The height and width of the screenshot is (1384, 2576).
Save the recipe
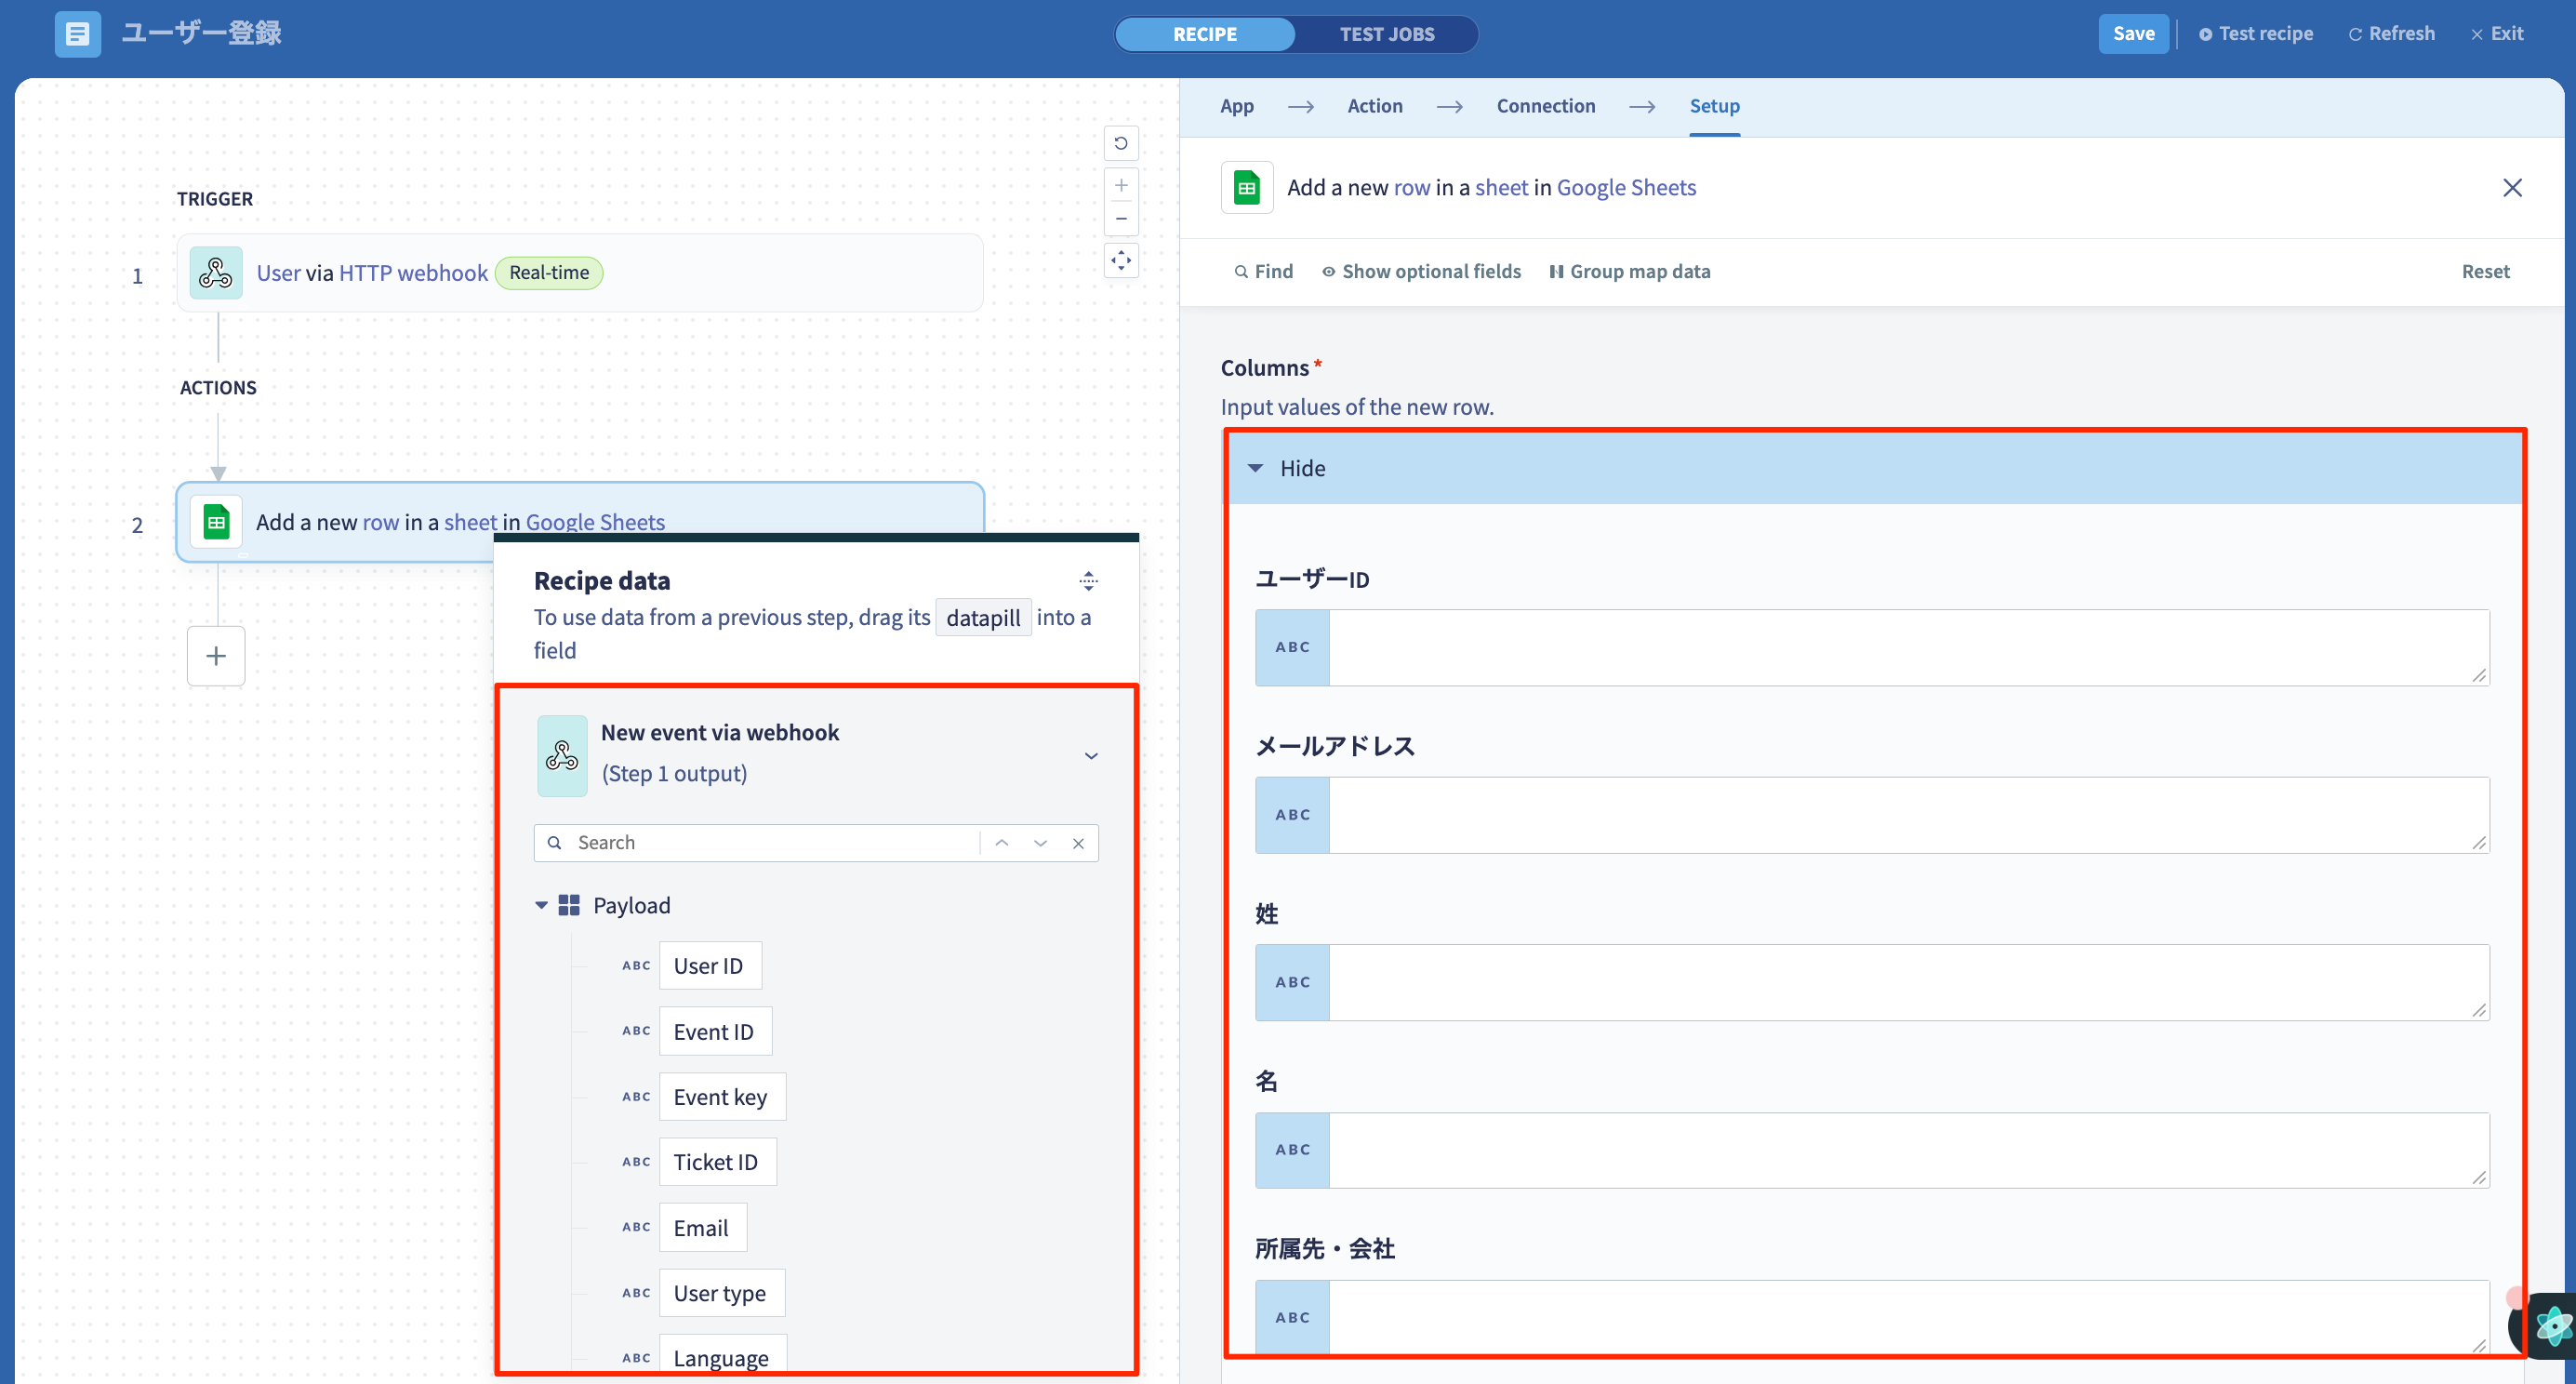click(2133, 34)
